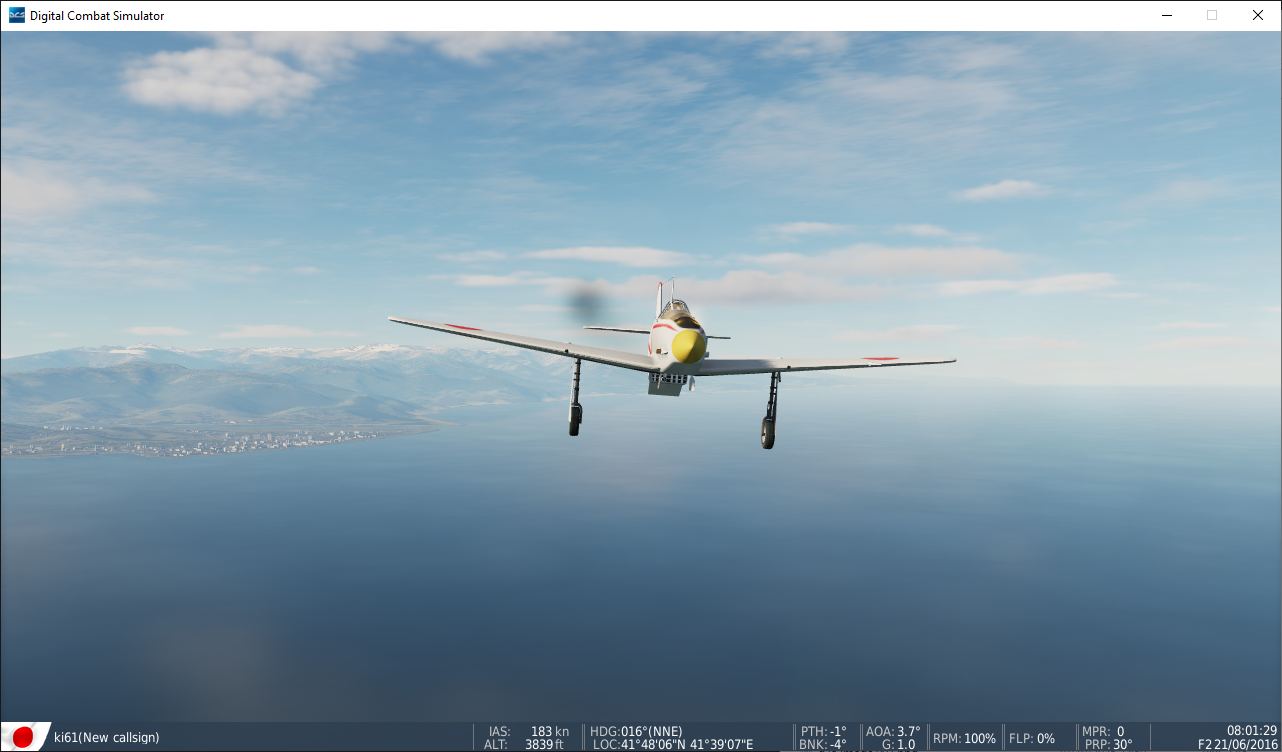Select the ki61 (New callsign) unit label
1282x752 pixels.
[106, 738]
